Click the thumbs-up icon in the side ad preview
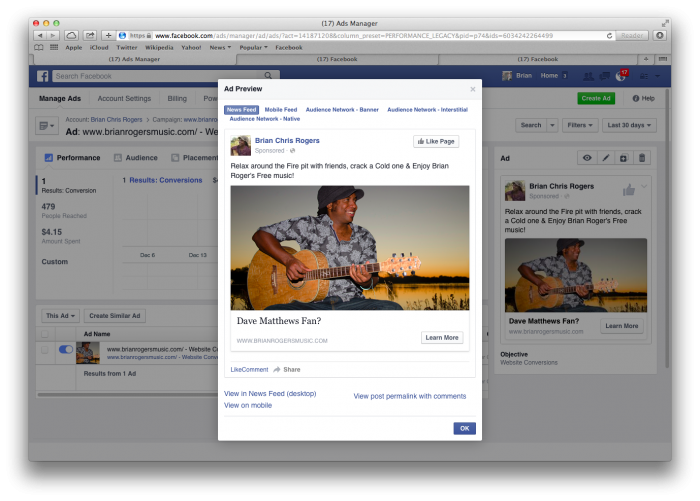This screenshot has height=501, width=700. pos(629,190)
